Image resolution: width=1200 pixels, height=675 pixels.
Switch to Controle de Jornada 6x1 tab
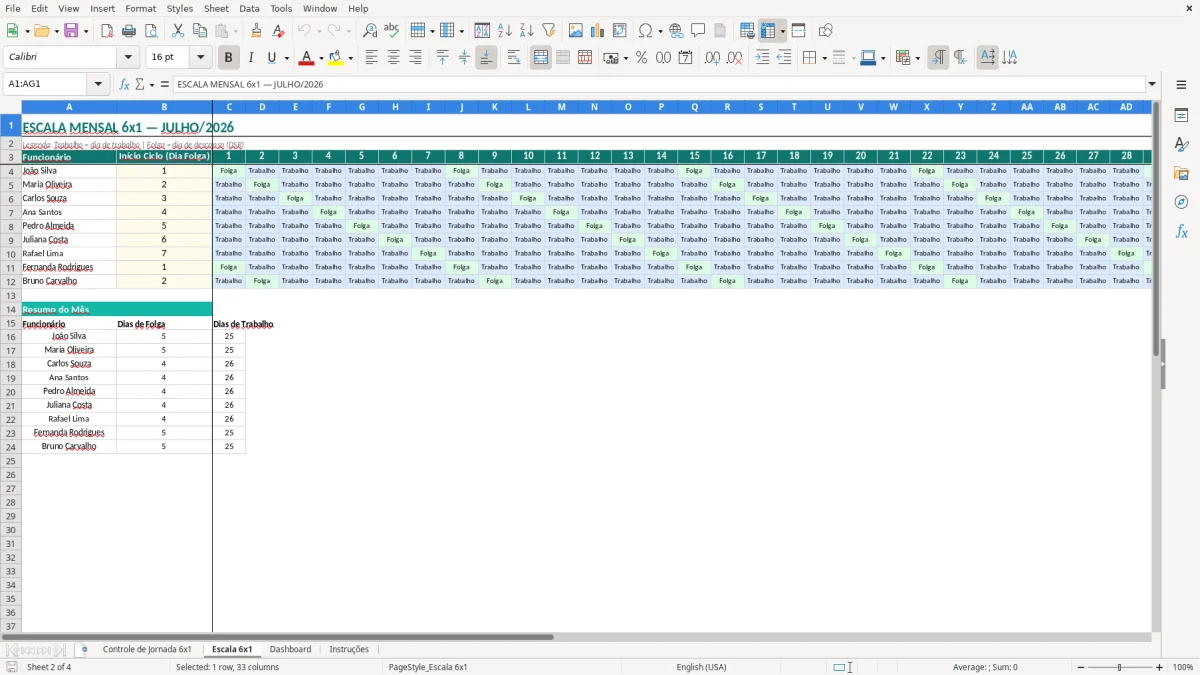pyautogui.click(x=147, y=649)
